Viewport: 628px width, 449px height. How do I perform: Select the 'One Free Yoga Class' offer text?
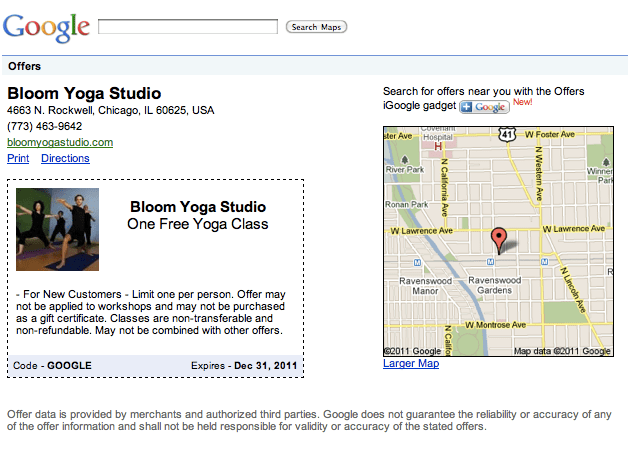198,224
